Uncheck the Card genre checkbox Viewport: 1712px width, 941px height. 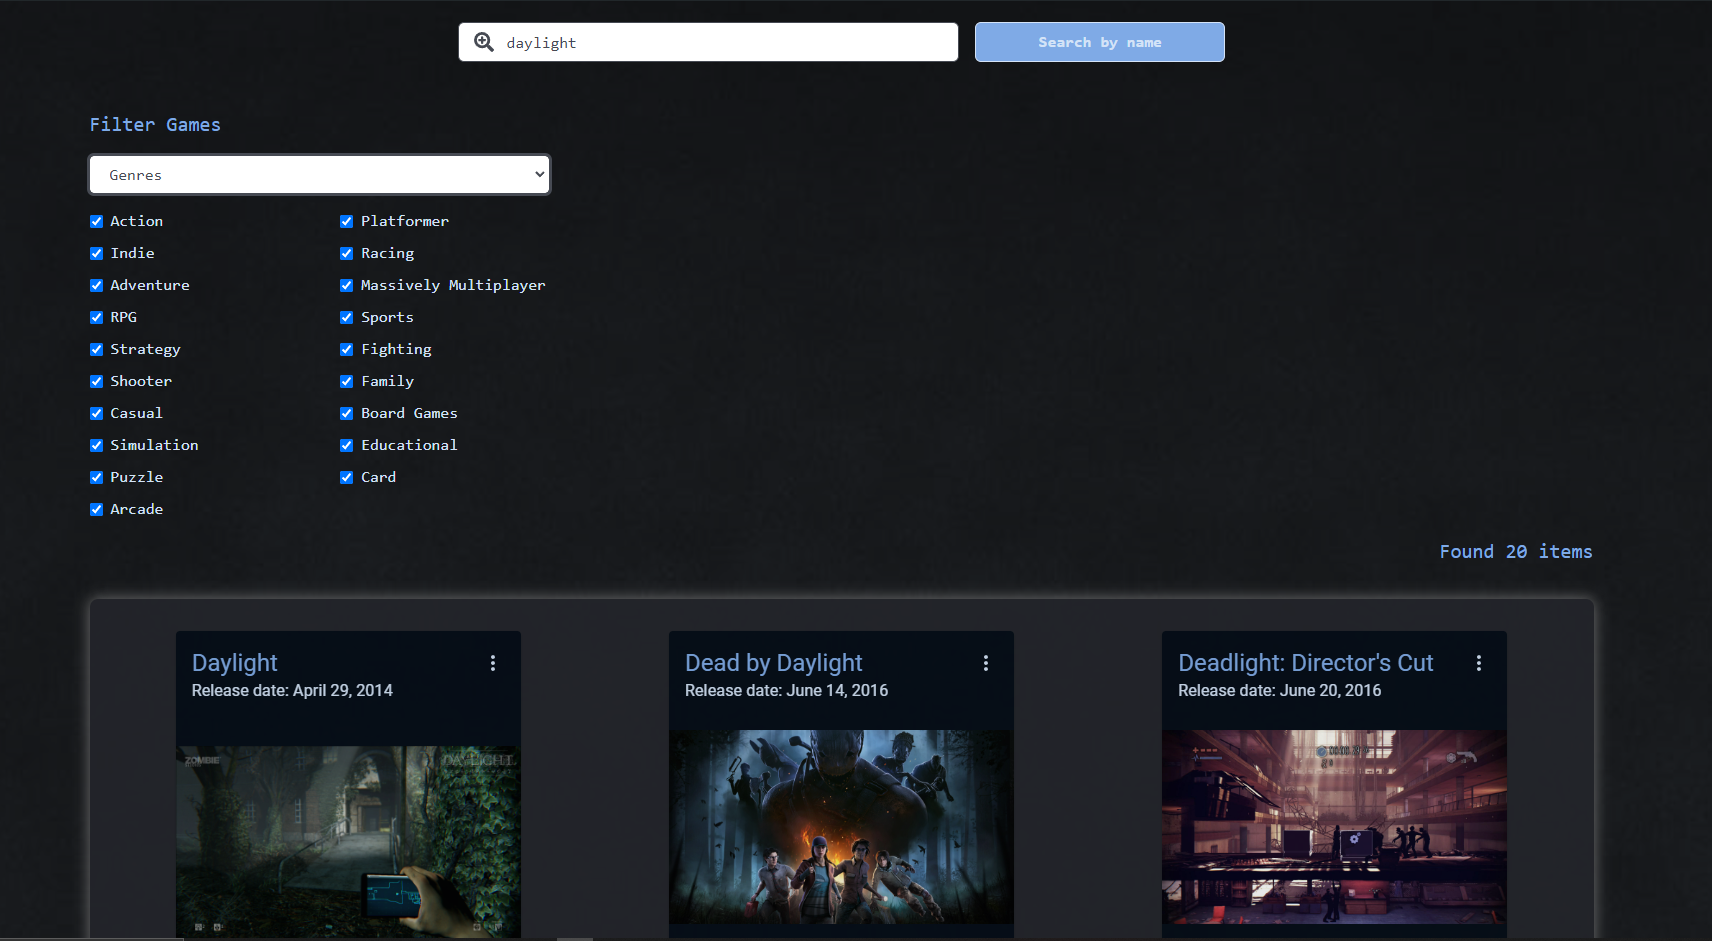click(x=347, y=478)
